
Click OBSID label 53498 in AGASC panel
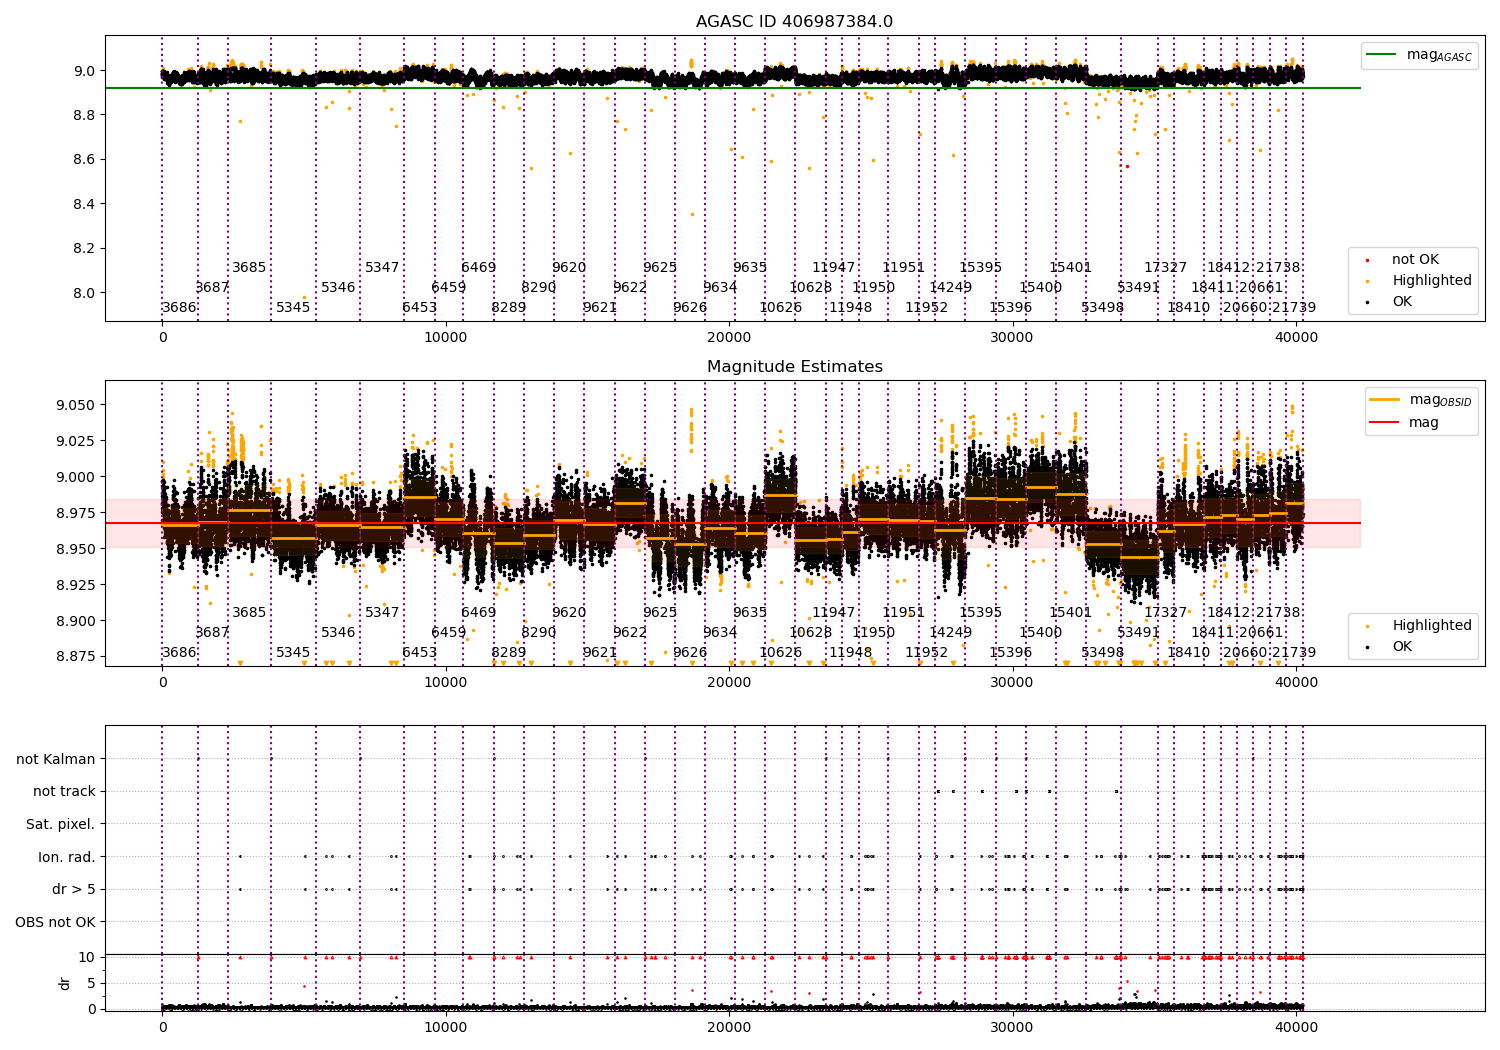click(x=1102, y=307)
